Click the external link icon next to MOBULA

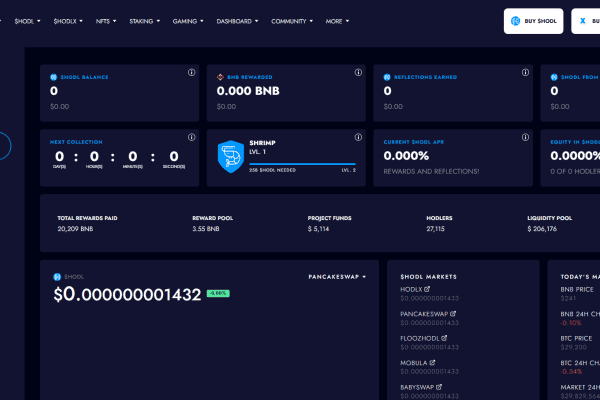[x=432, y=362]
